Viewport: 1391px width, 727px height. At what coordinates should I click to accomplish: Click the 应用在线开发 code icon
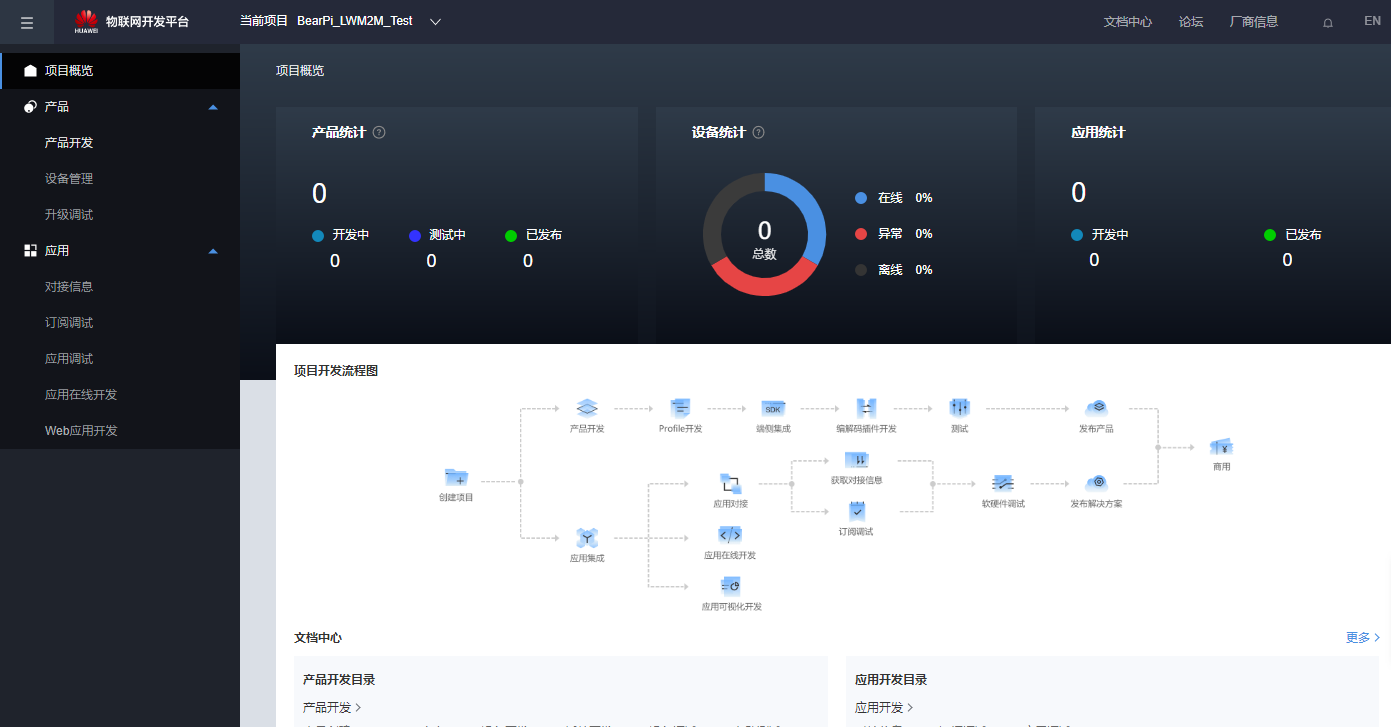[x=730, y=534]
